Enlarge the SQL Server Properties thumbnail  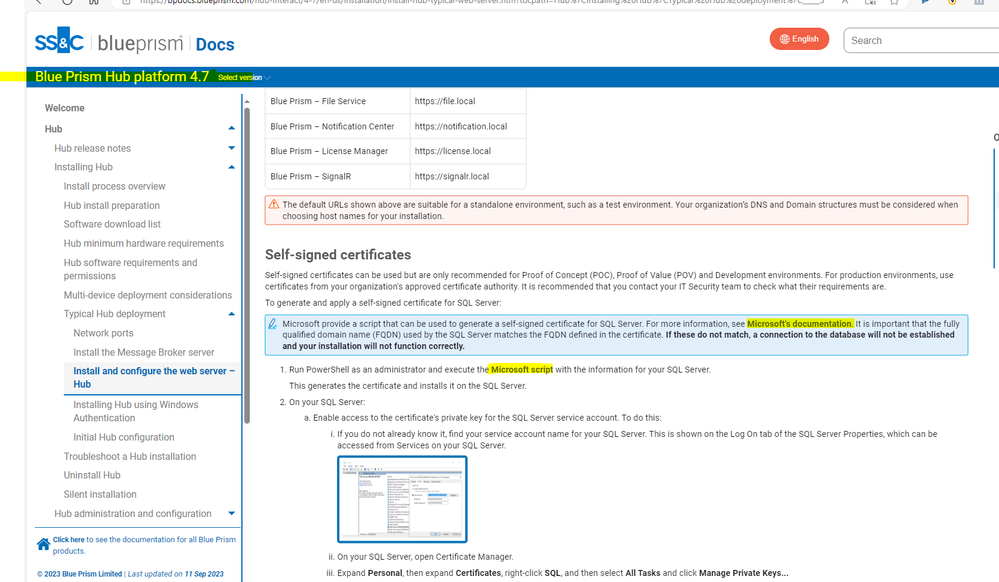pyautogui.click(x=402, y=499)
